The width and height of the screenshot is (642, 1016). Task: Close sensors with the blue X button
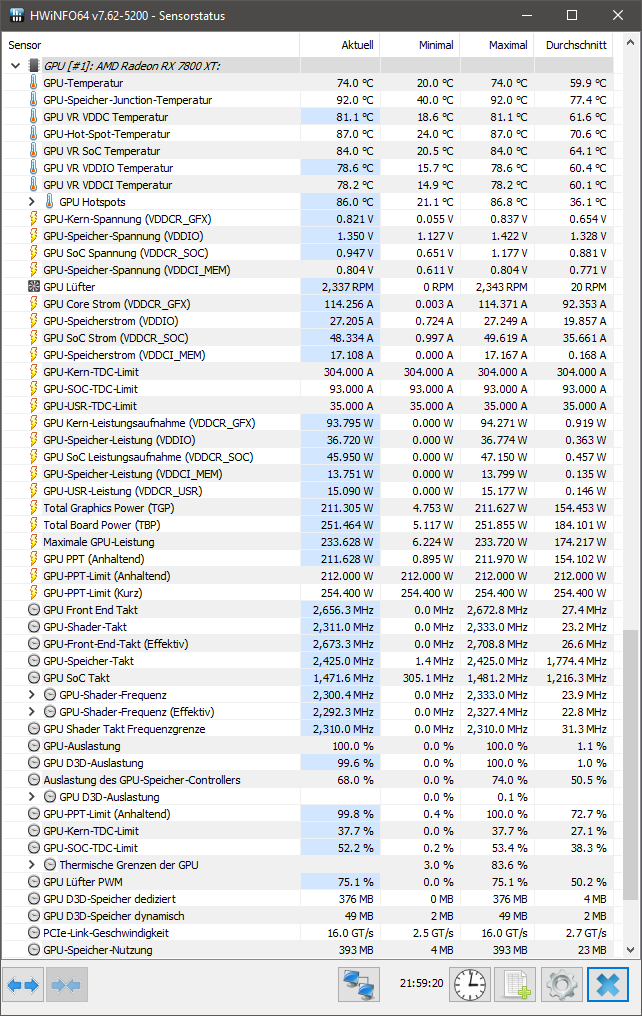pos(608,985)
